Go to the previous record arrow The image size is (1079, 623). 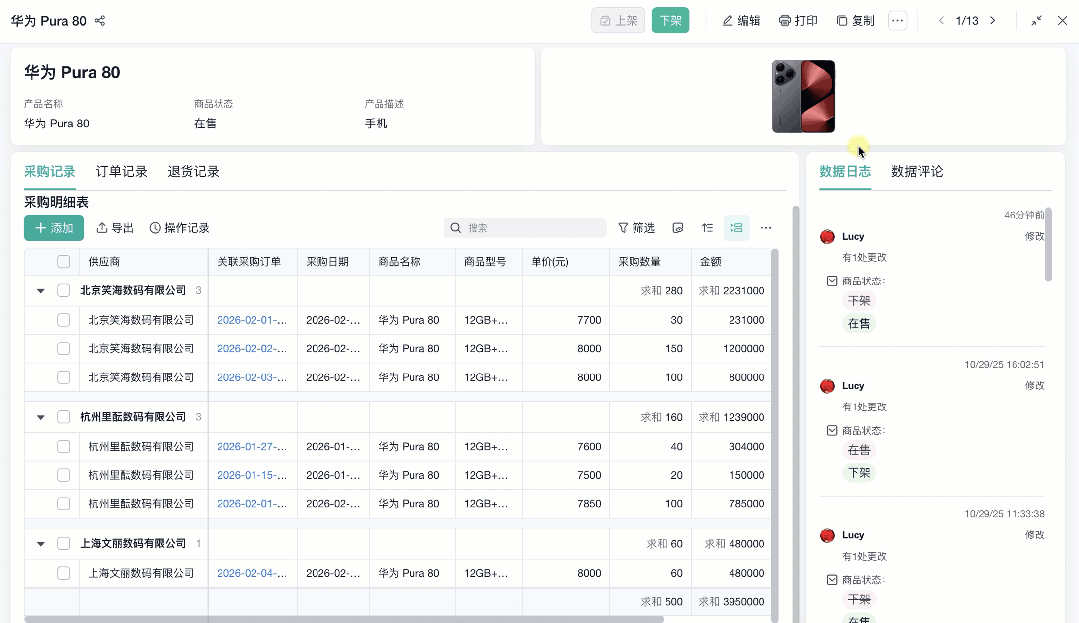pyautogui.click(x=941, y=21)
